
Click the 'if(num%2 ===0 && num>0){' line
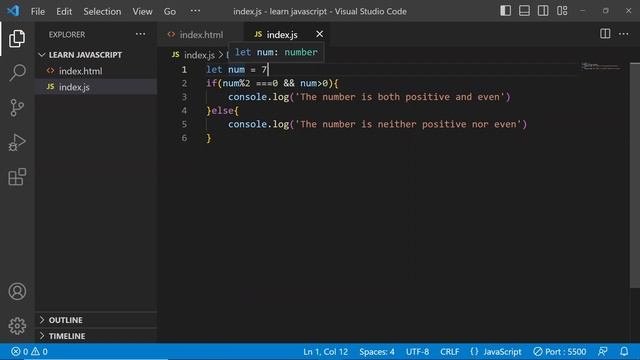pos(272,83)
